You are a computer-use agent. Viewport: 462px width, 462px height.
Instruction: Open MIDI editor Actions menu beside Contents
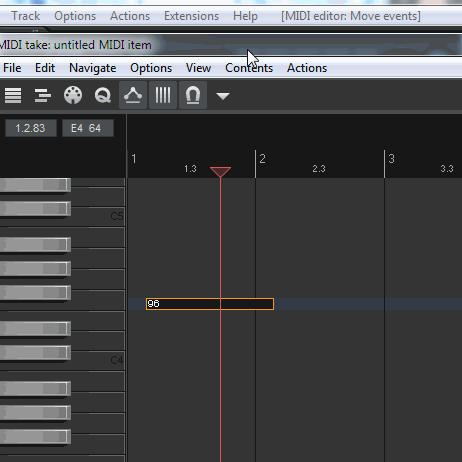307,68
